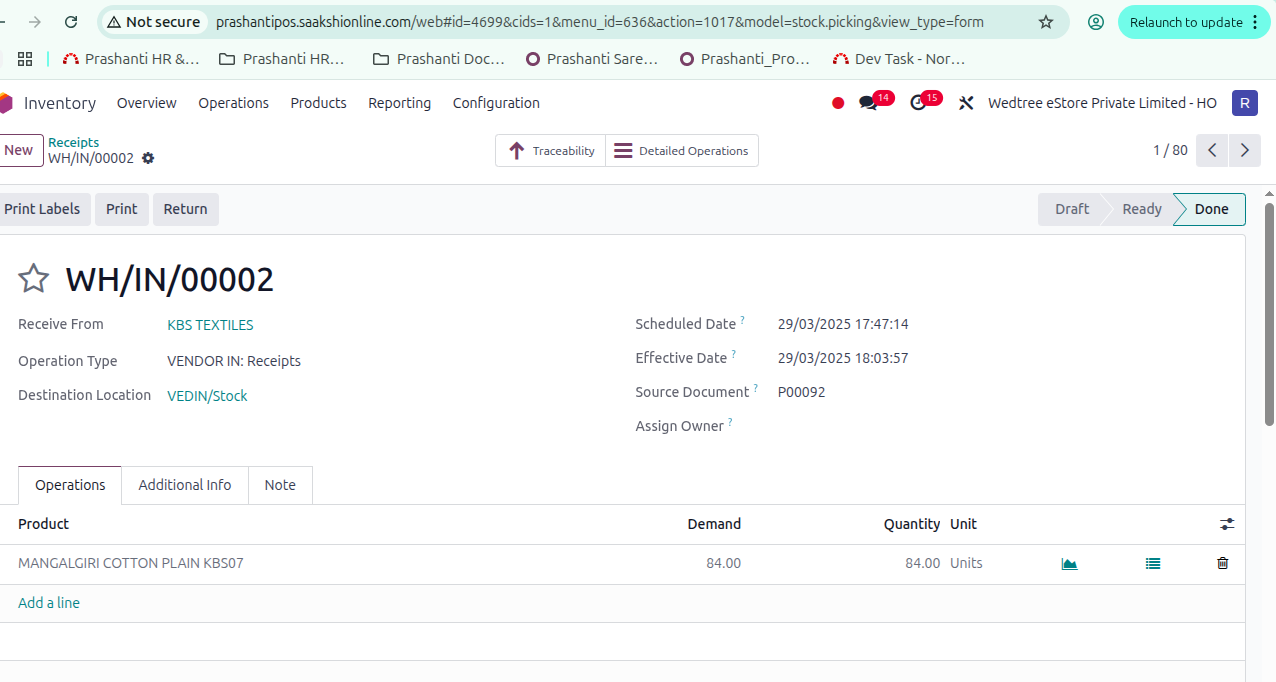Screen dimensions: 1276x682
Task: Open Detailed Operations
Action: coord(682,151)
